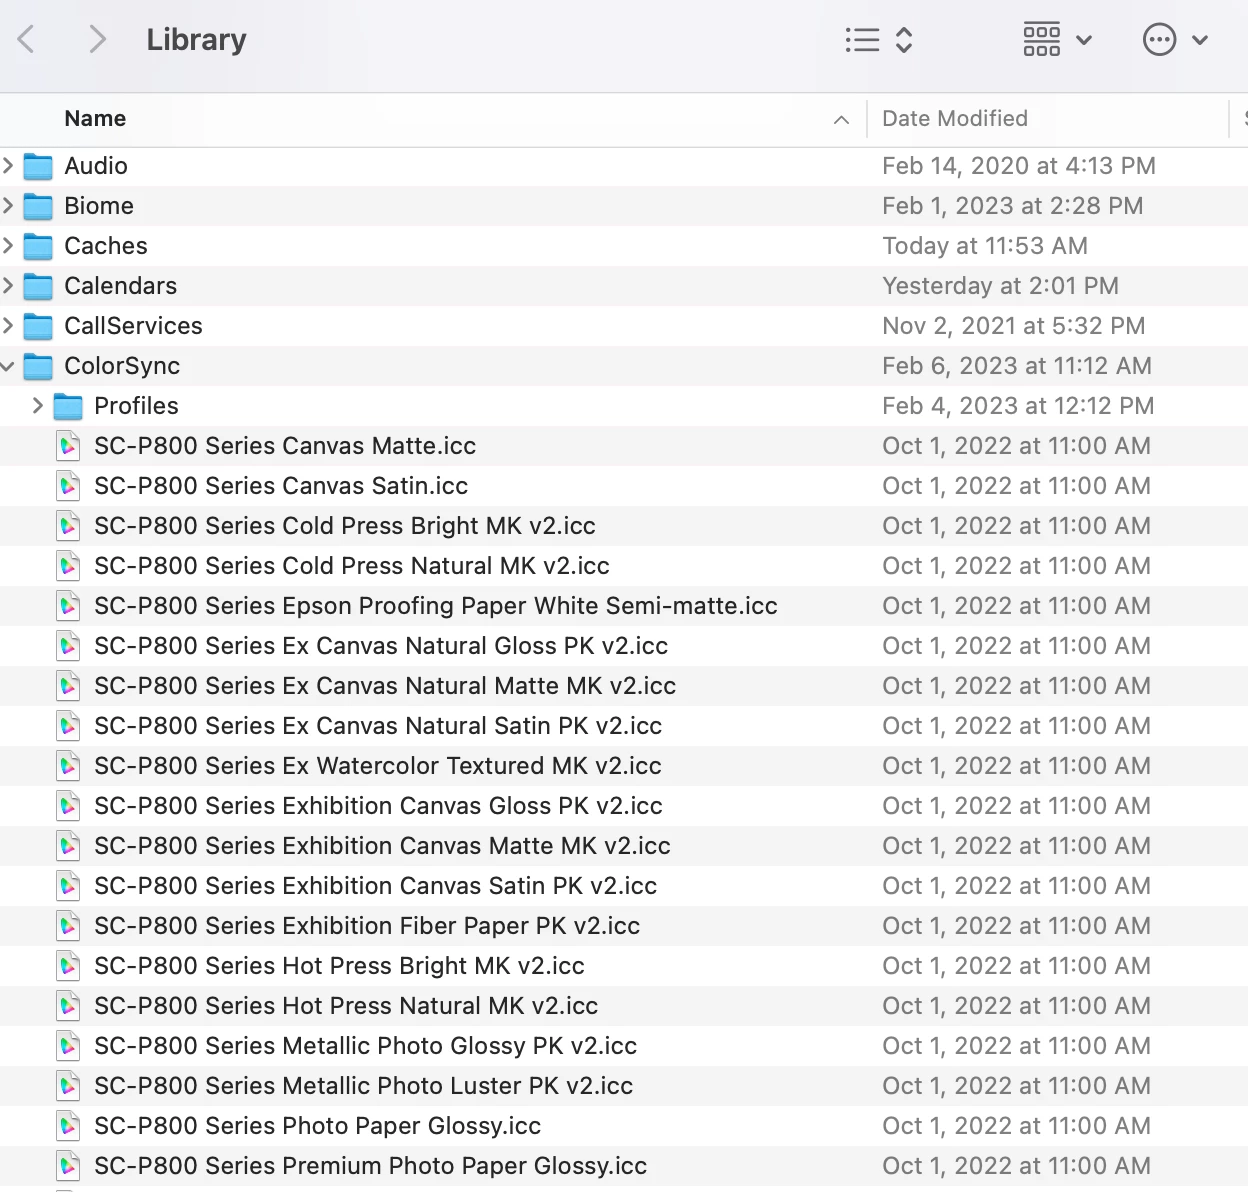Click the Canvas Satin.icc file icon
The width and height of the screenshot is (1248, 1192).
(68, 486)
